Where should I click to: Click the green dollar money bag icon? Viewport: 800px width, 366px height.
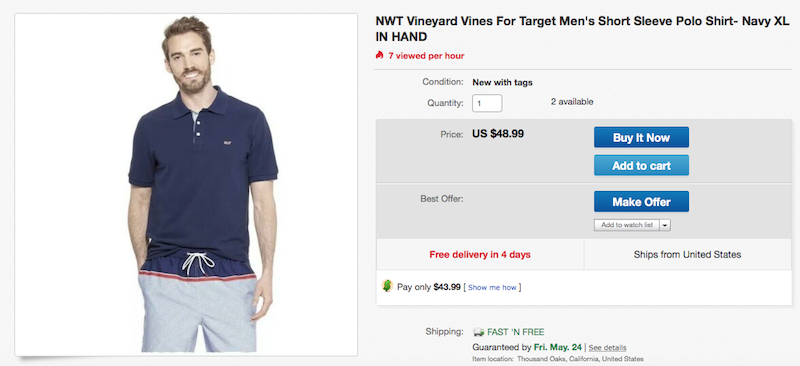[387, 286]
